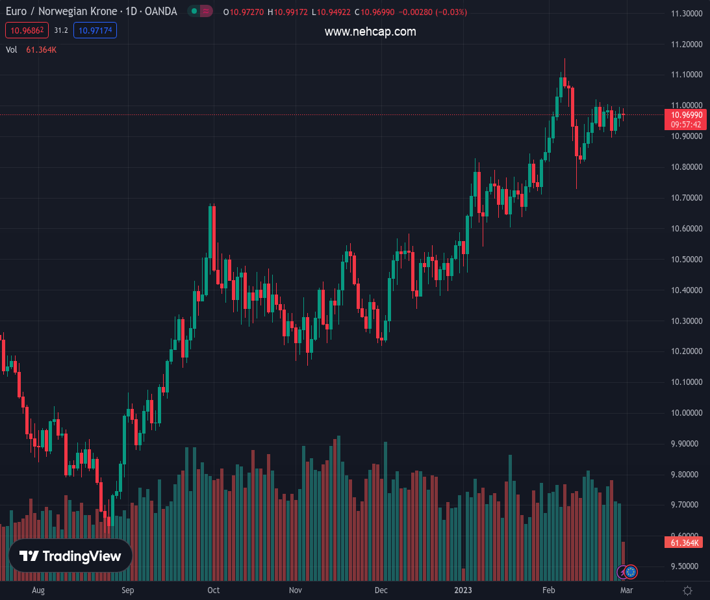Click the red 61.364K volume axis label
The width and height of the screenshot is (710, 600).
(685, 542)
